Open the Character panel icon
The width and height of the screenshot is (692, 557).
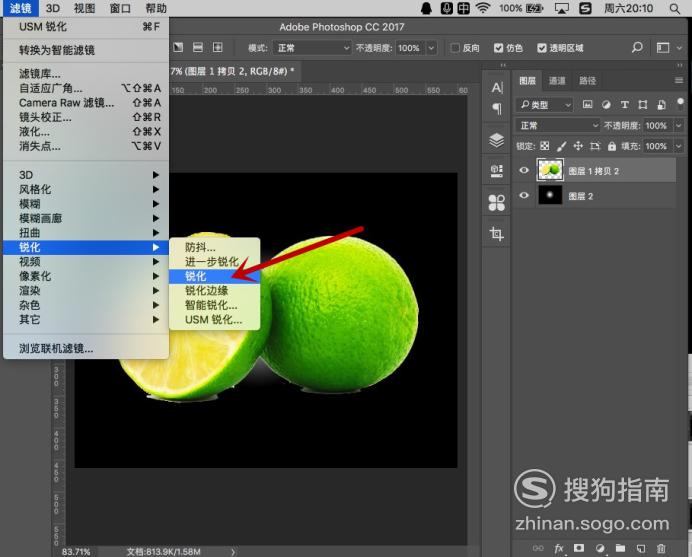[x=497, y=87]
